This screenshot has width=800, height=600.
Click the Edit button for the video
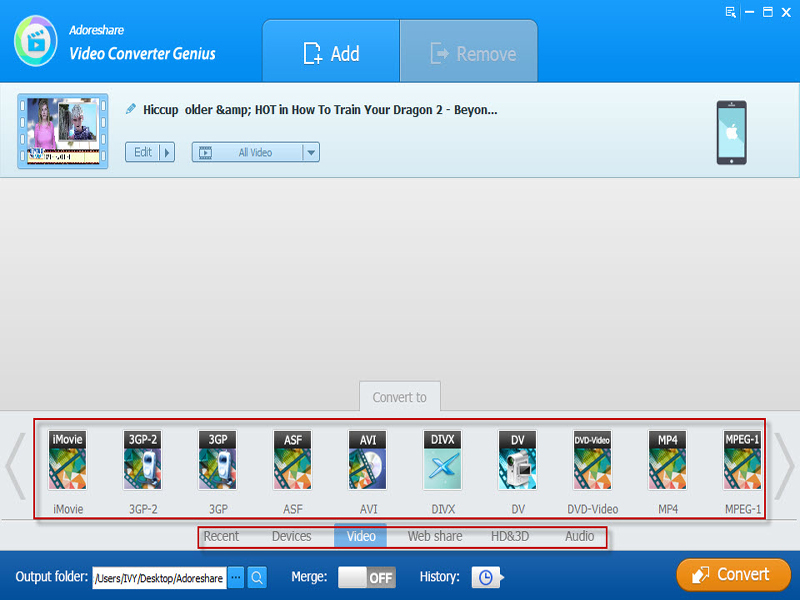(x=143, y=152)
